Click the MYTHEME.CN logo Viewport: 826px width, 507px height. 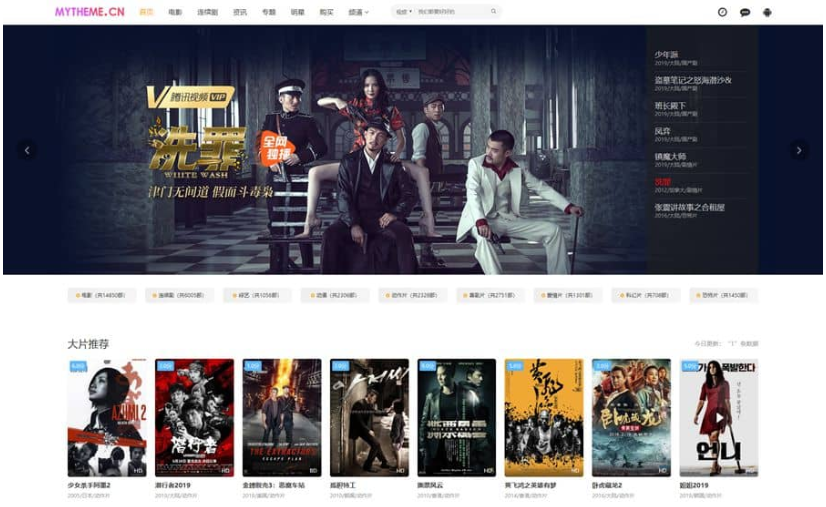click(x=90, y=12)
